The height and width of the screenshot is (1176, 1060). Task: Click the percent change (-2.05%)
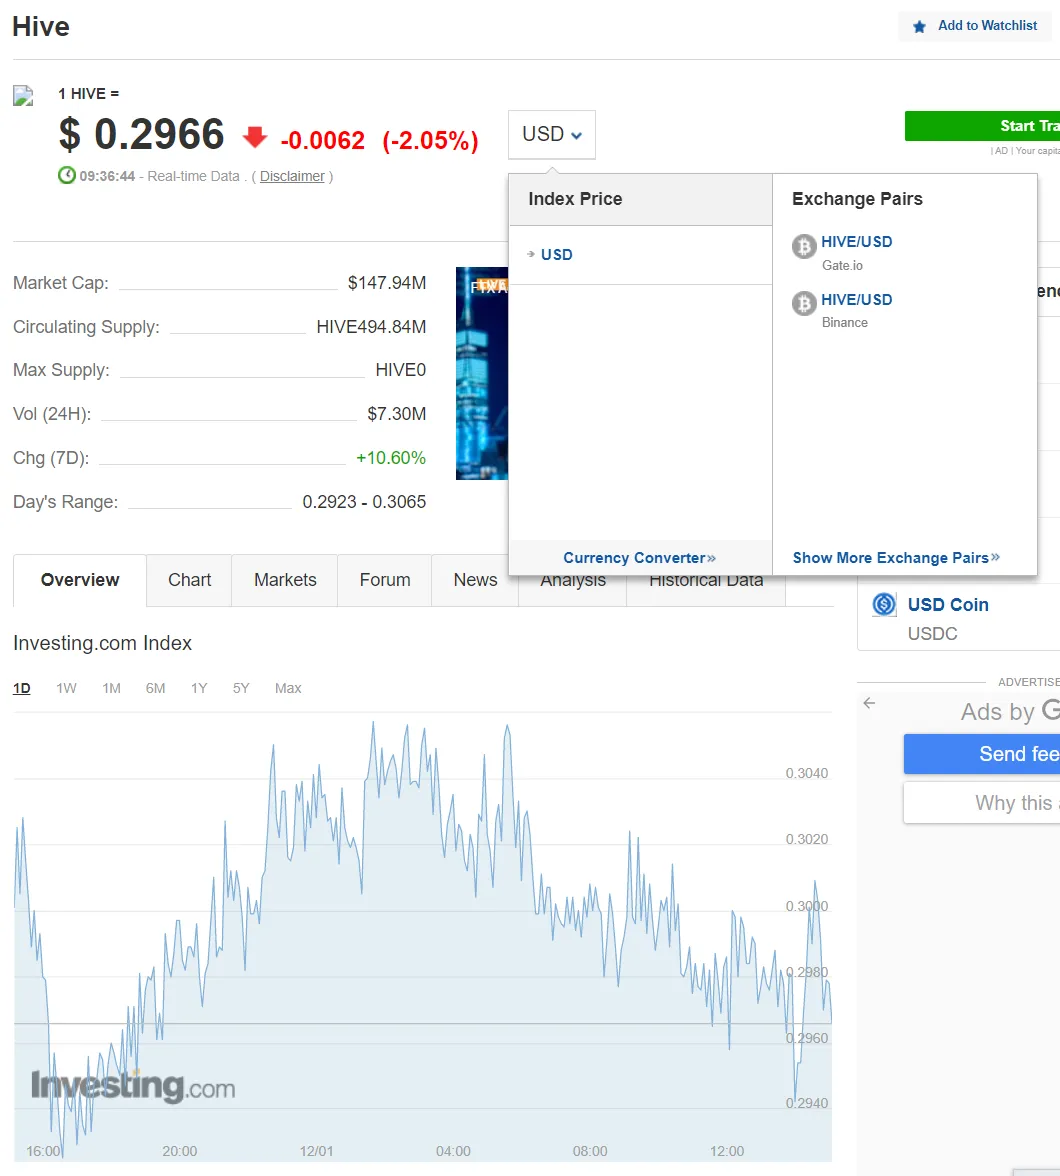430,140
